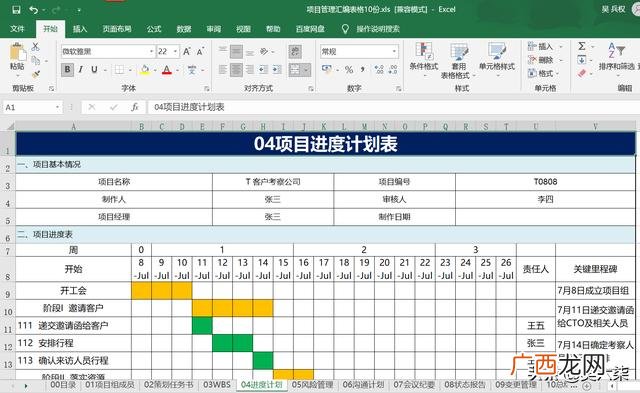Select column A header

[73, 127]
